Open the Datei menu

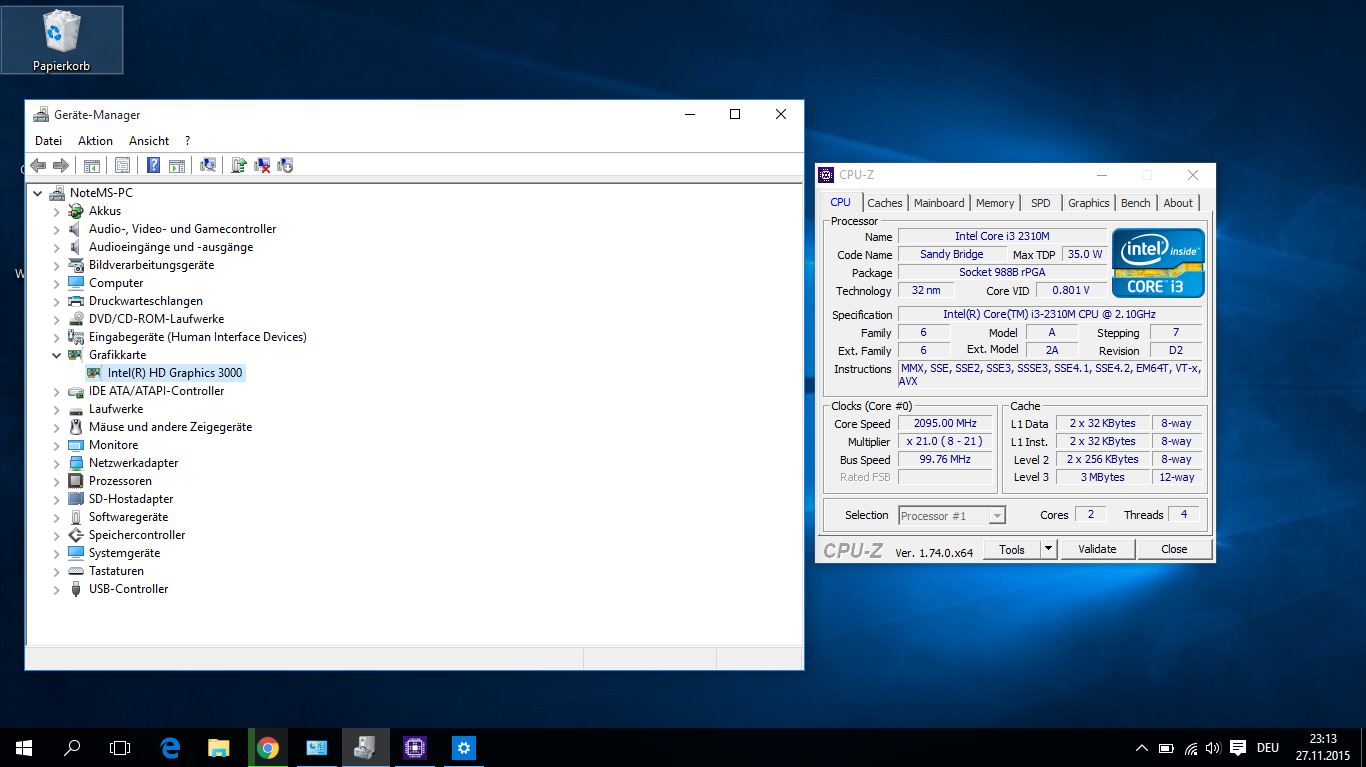(x=48, y=141)
